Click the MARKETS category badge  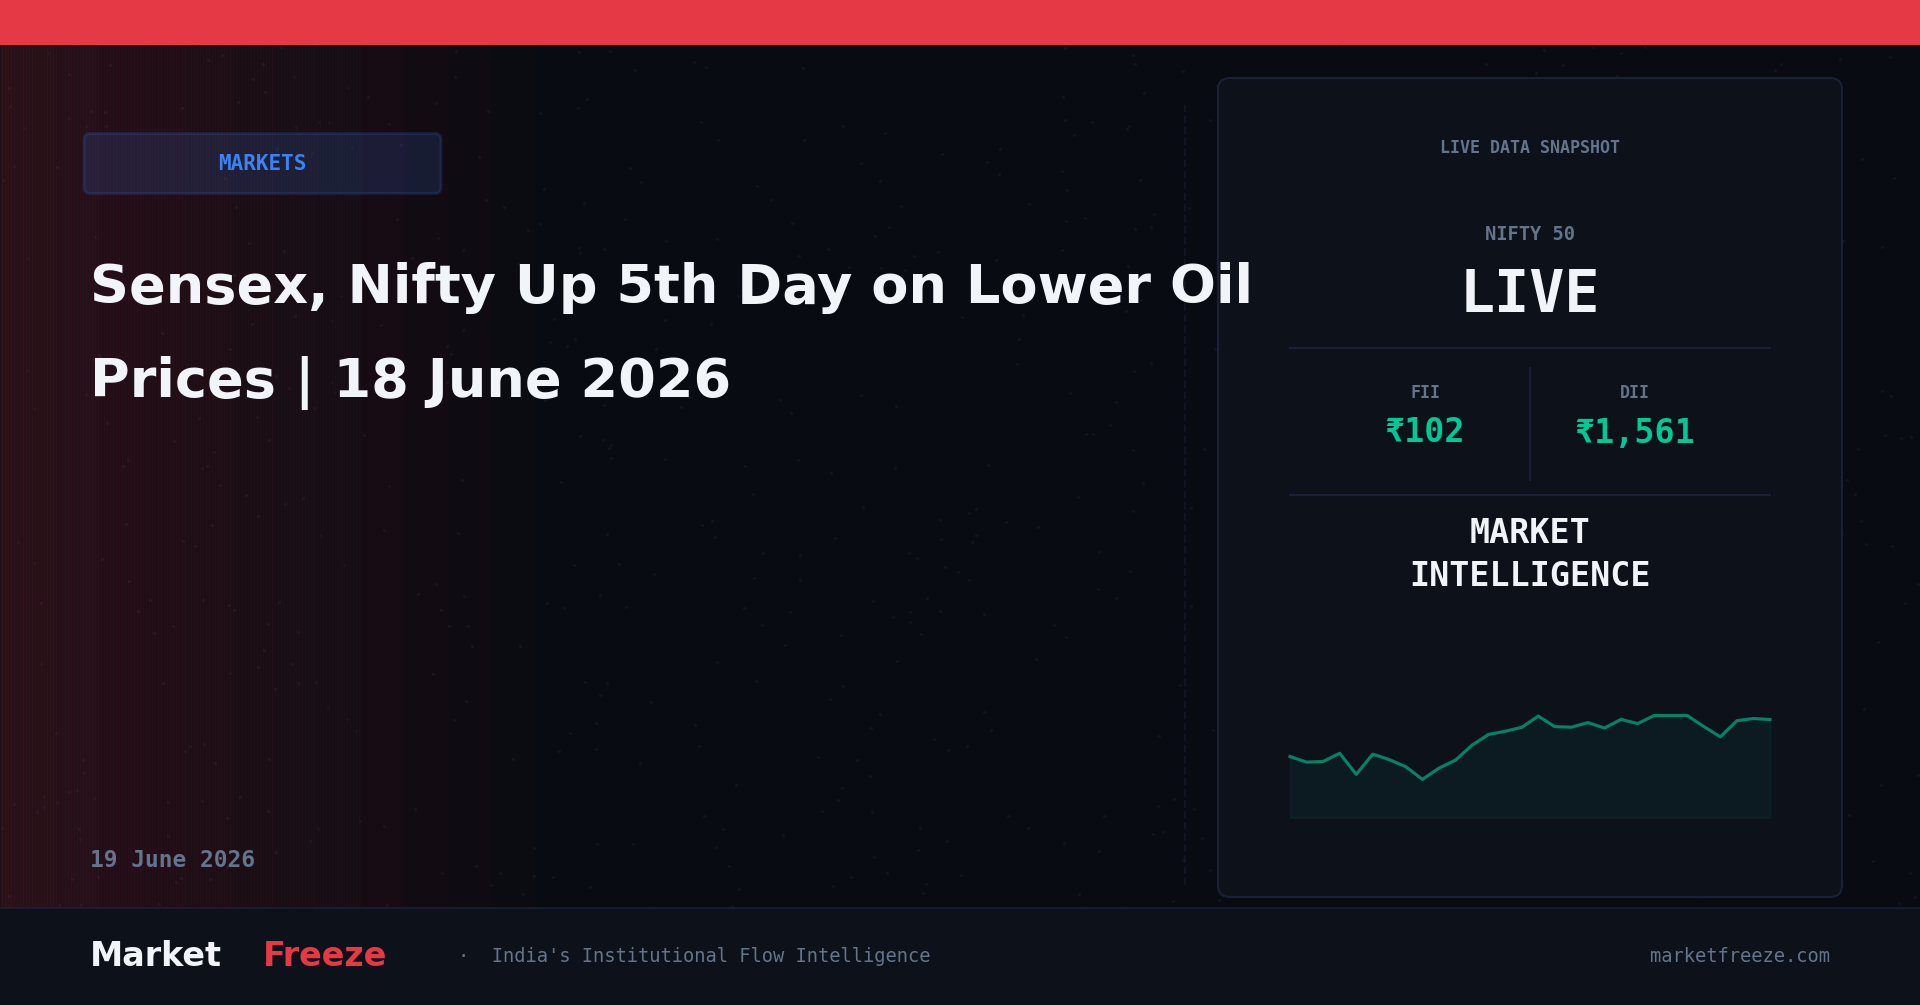tap(262, 163)
